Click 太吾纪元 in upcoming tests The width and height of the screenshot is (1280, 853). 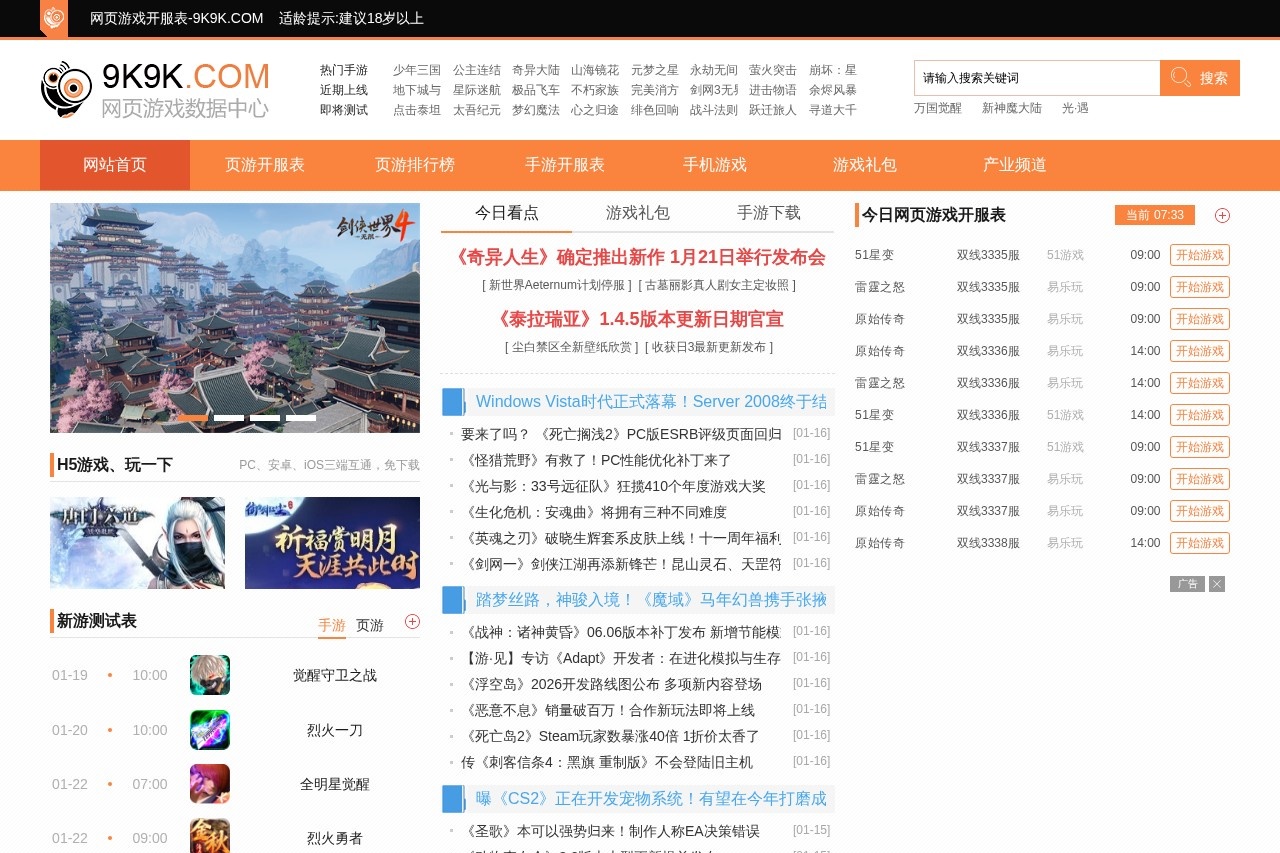click(x=477, y=110)
